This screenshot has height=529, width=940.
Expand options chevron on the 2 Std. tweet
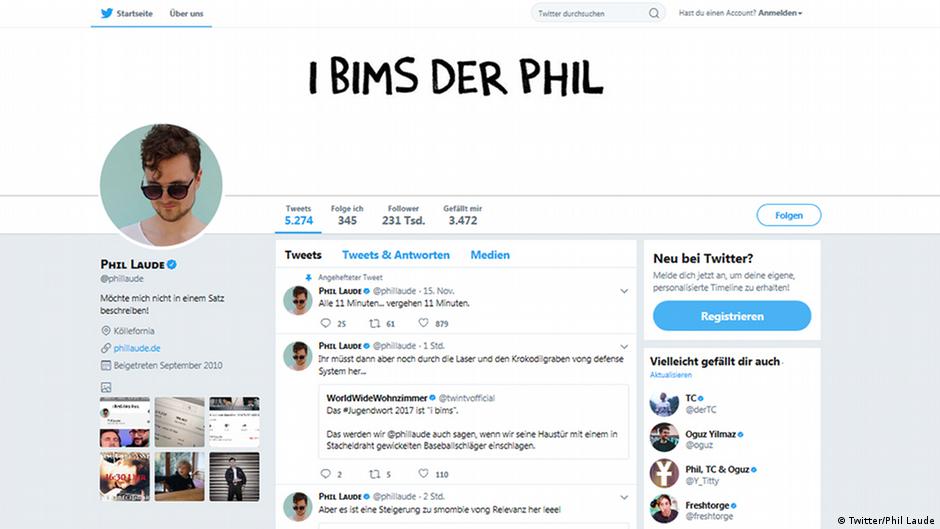[x=624, y=497]
